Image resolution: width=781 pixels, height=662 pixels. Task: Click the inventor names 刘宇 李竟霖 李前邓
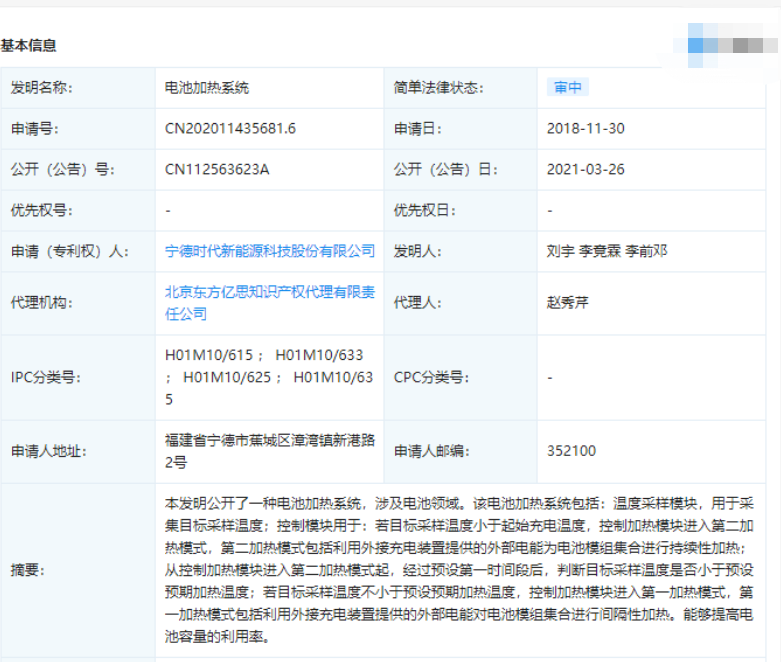click(607, 251)
